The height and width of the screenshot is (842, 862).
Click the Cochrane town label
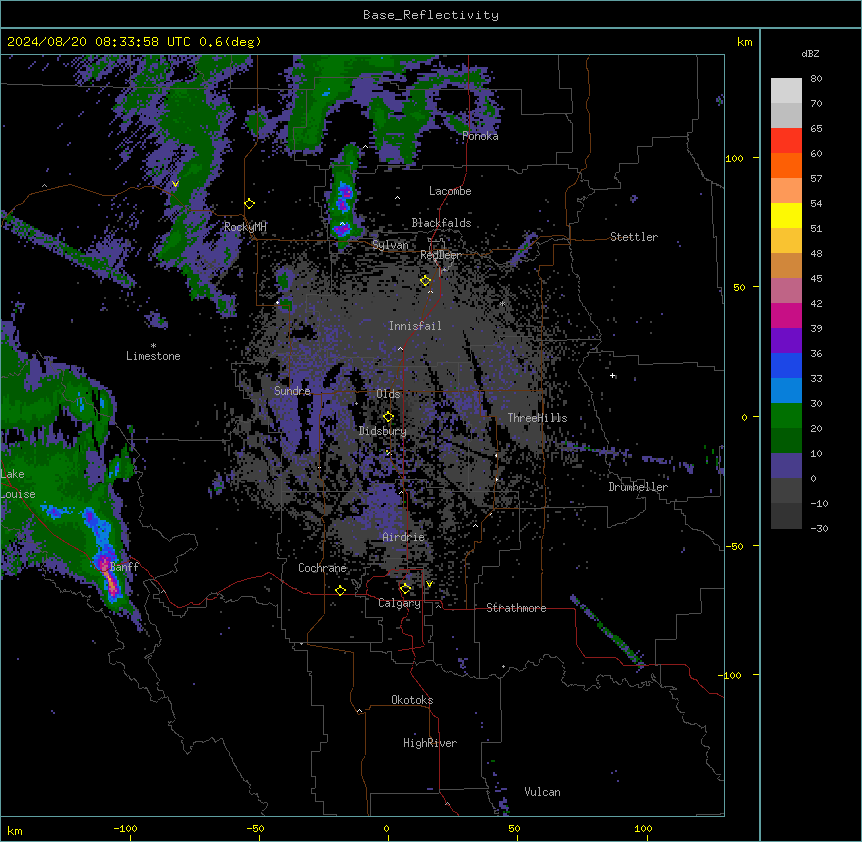coord(322,568)
